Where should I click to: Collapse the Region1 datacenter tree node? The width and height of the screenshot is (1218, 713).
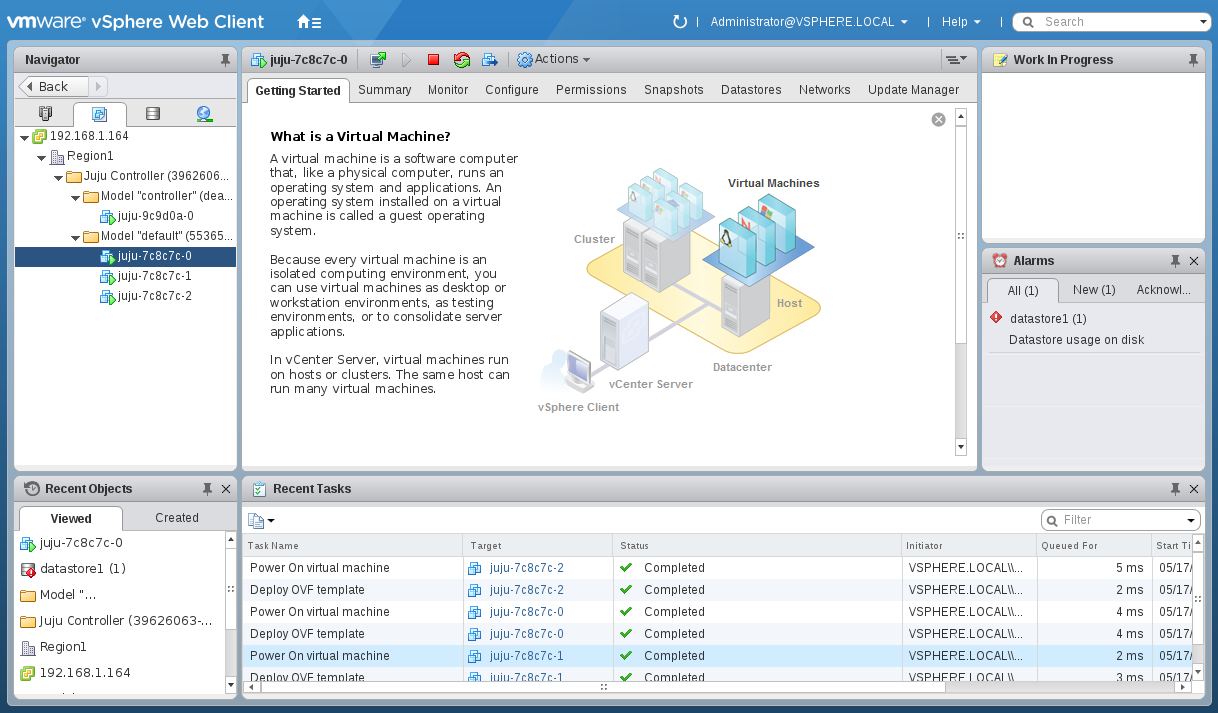(x=41, y=157)
